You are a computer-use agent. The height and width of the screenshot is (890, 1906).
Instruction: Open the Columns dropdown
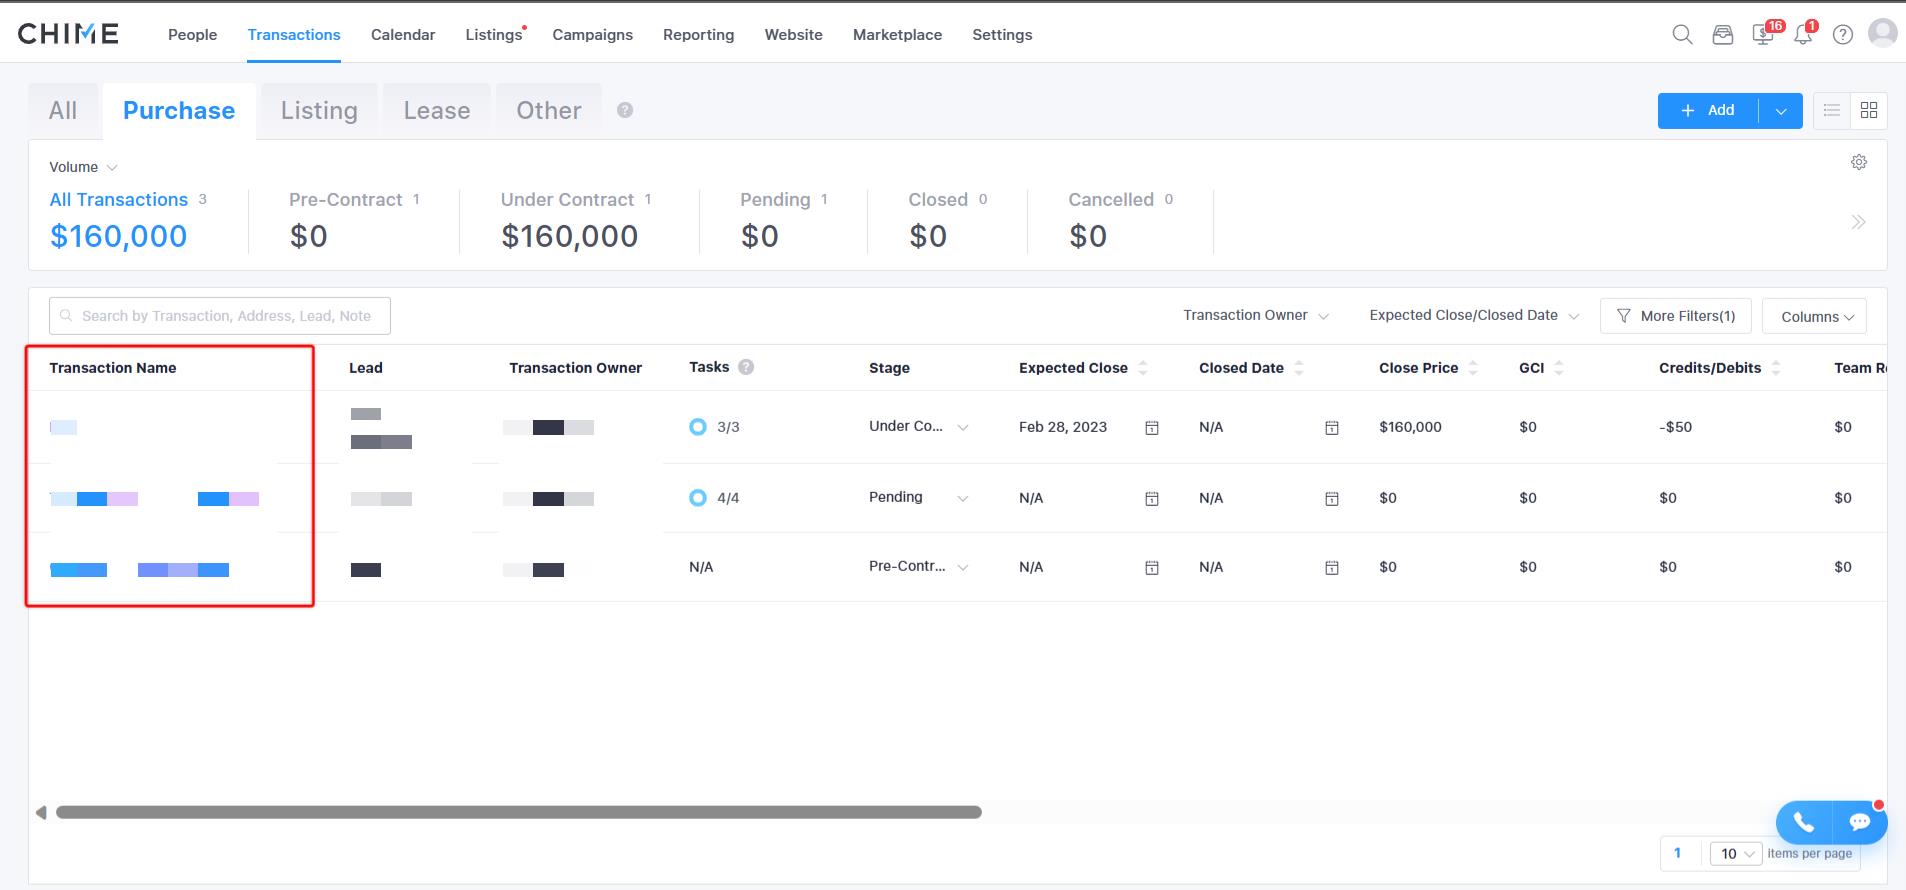point(1815,316)
